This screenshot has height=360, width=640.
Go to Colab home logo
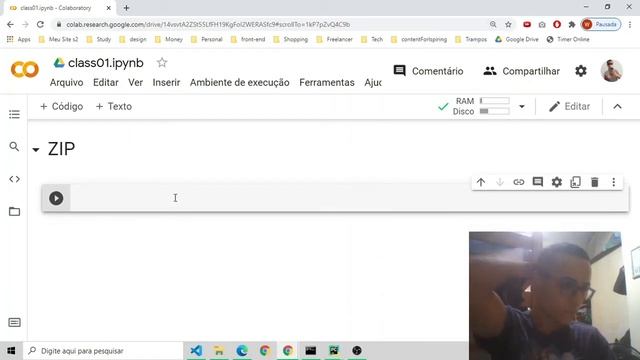[x=24, y=69]
